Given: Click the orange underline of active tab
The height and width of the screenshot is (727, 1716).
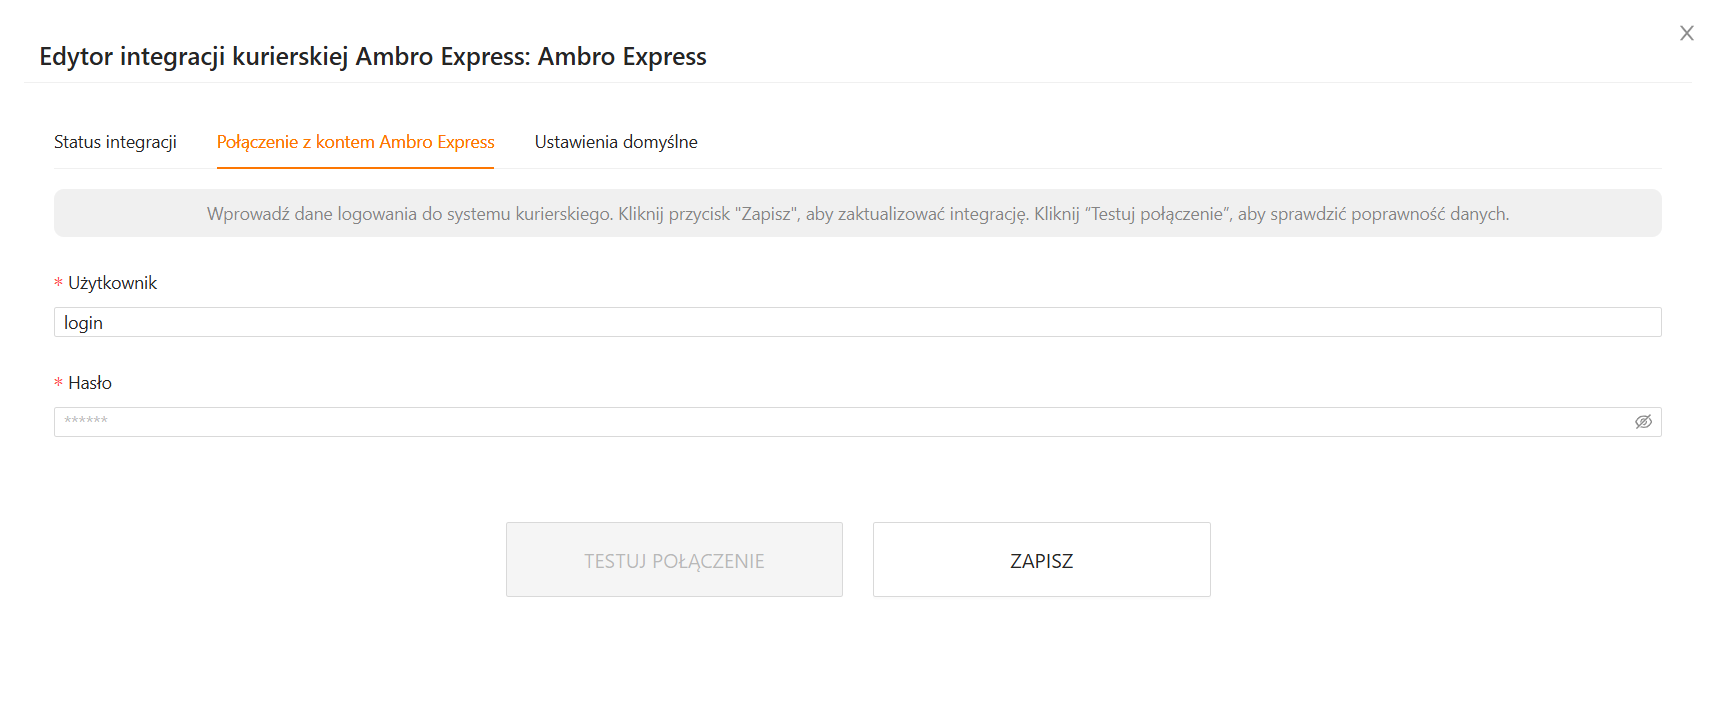Looking at the screenshot, I should click(355, 168).
